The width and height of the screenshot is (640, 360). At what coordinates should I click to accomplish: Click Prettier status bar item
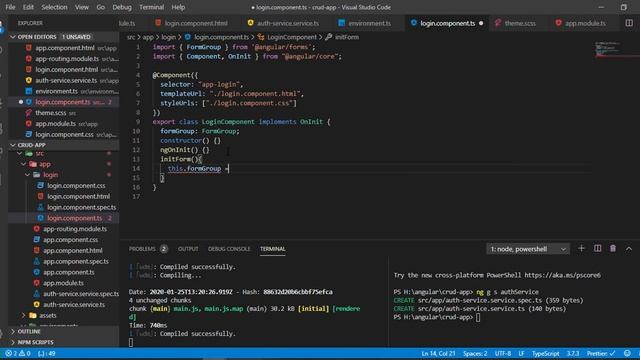pos(600,353)
